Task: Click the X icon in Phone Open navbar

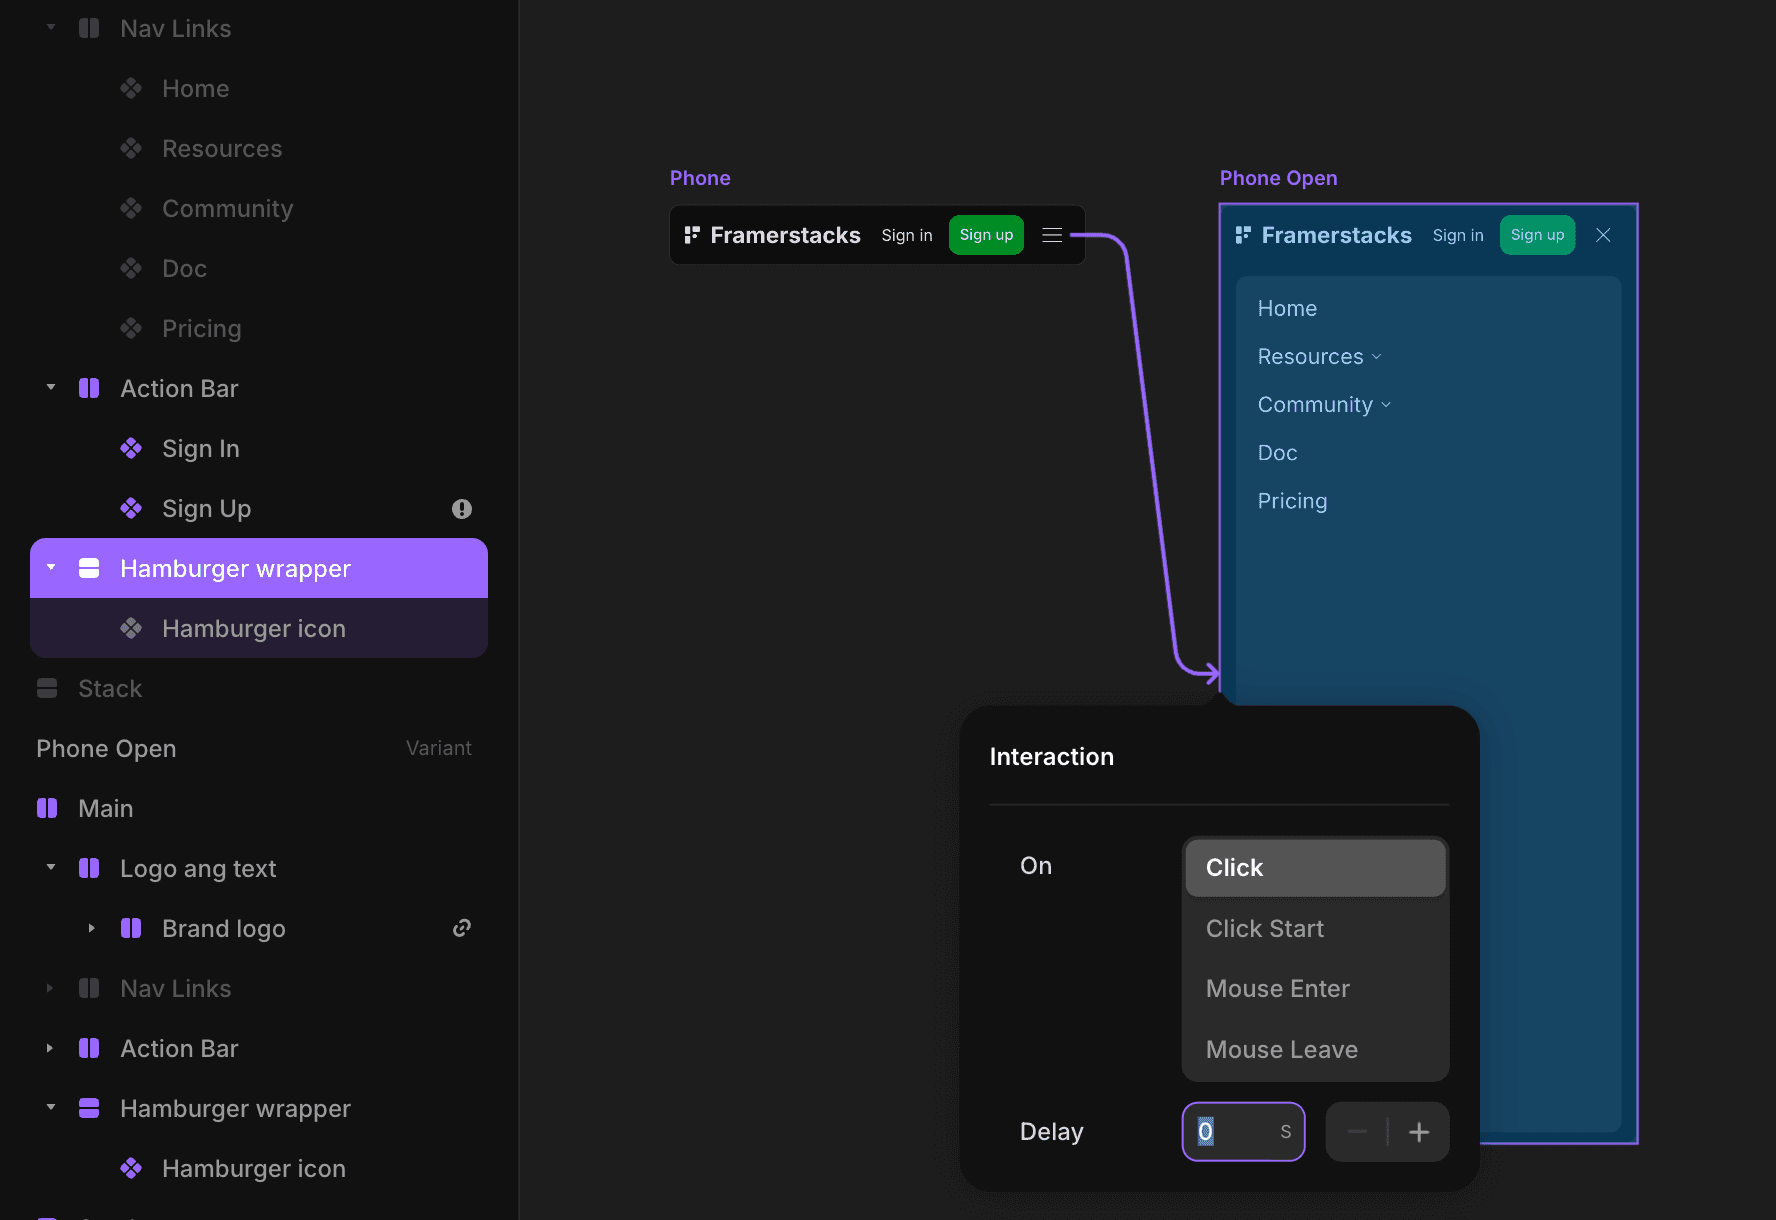Action: [1603, 235]
